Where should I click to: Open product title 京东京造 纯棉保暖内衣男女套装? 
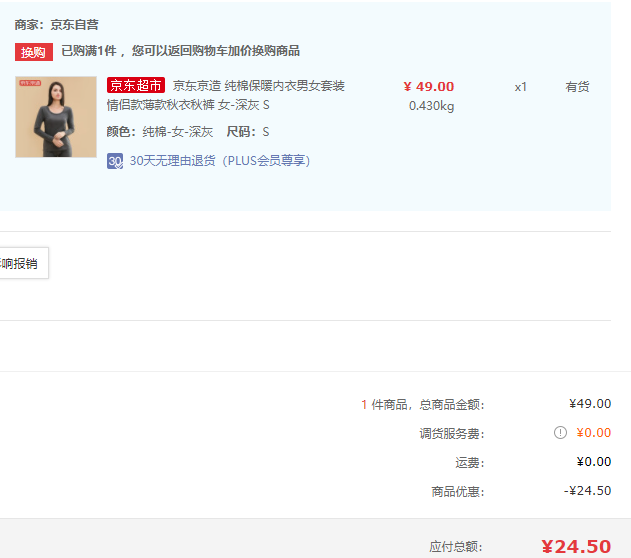click(x=259, y=86)
